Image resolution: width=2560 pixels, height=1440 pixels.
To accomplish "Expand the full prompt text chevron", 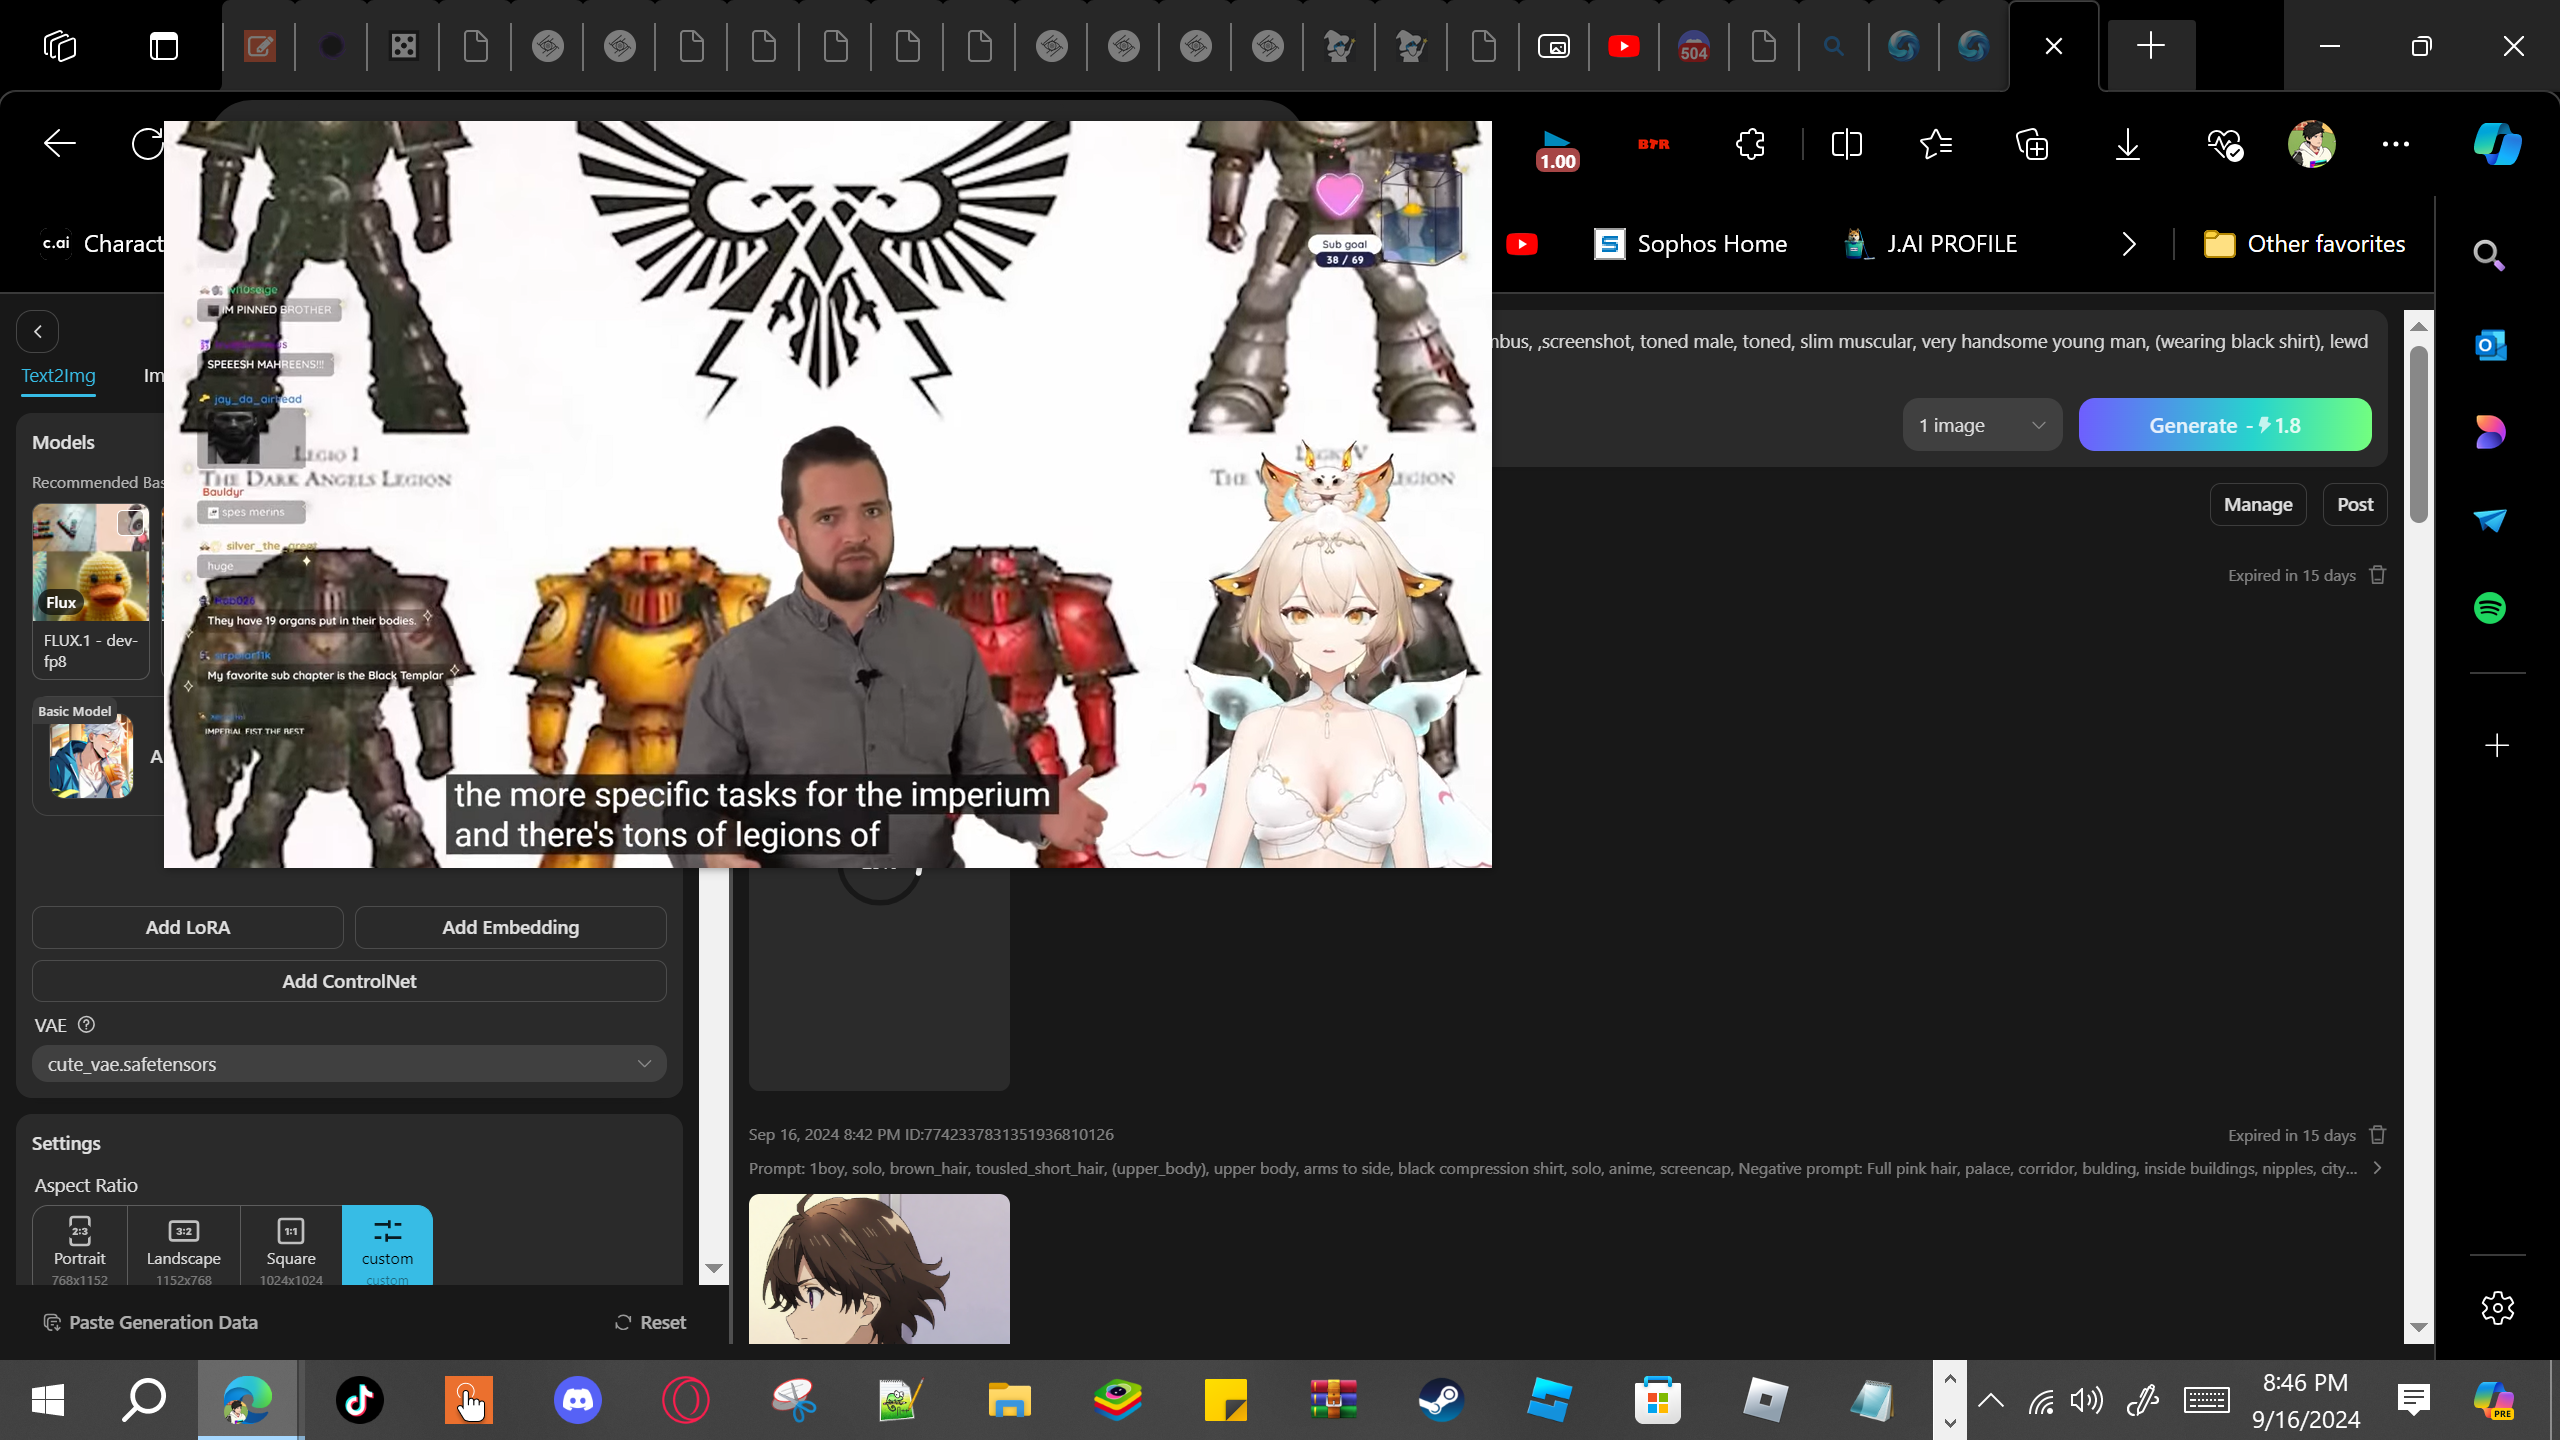I will [2377, 1168].
